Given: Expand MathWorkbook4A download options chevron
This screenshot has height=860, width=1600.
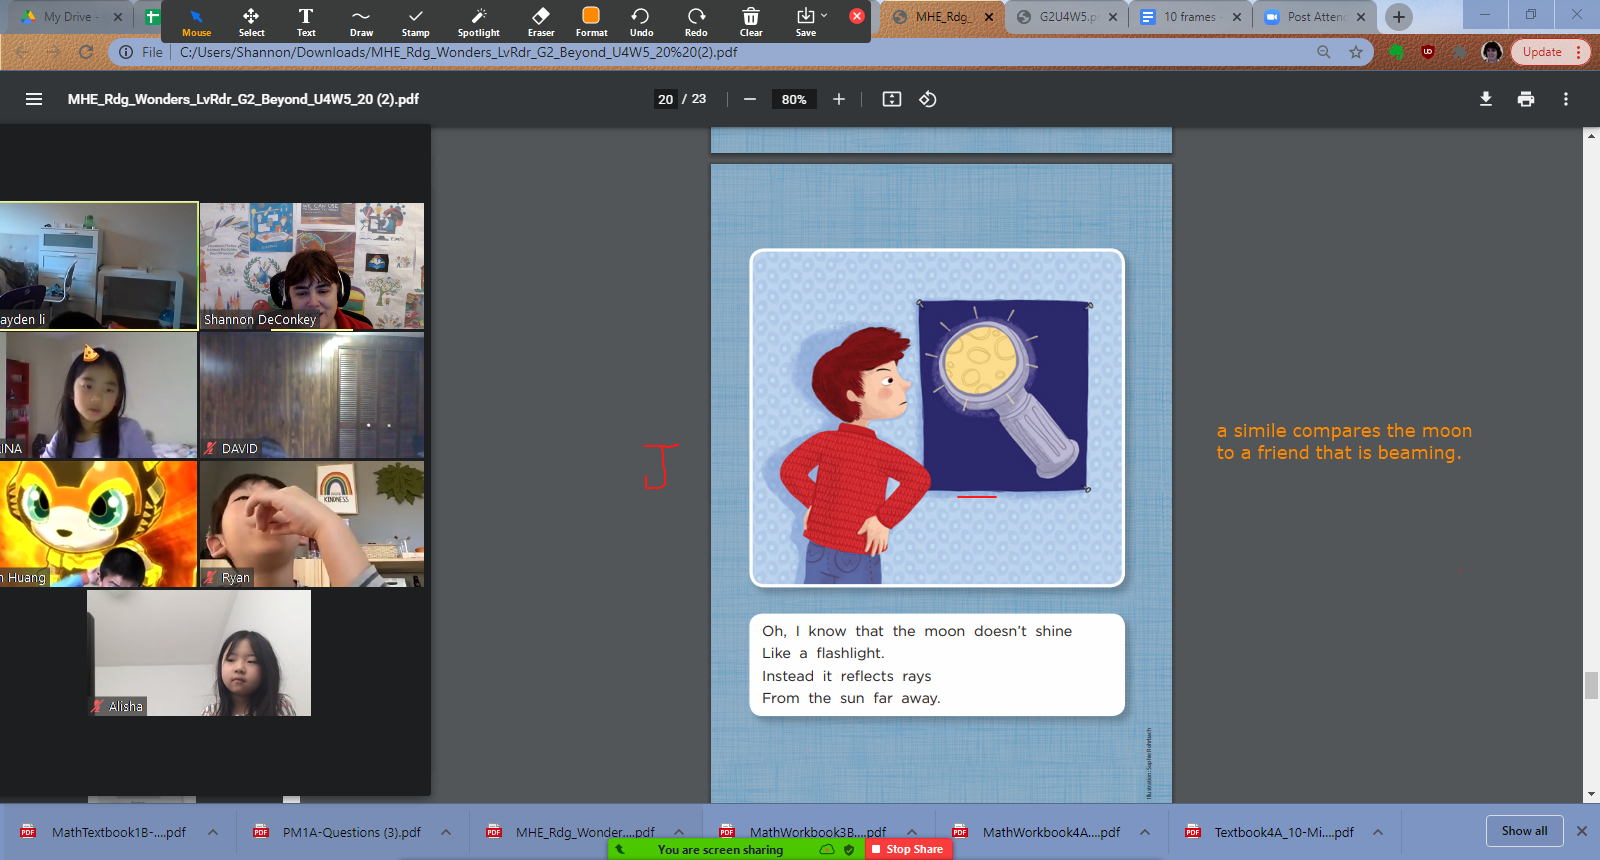Looking at the screenshot, I should [1145, 832].
